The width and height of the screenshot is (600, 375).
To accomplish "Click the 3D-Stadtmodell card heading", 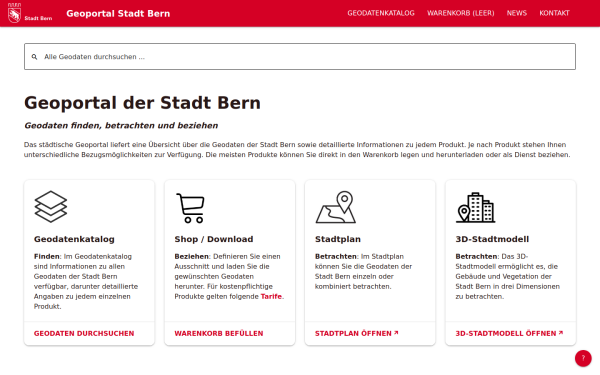I will click(x=492, y=239).
